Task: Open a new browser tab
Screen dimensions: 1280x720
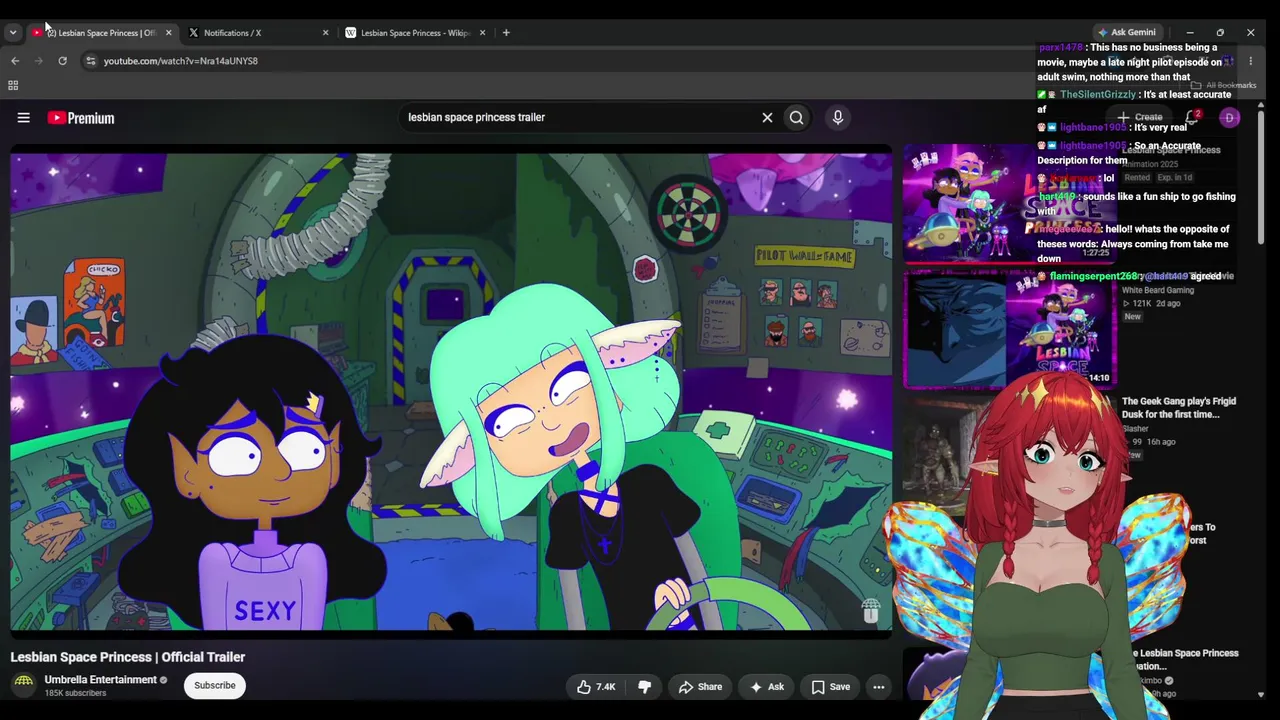Action: point(506,33)
